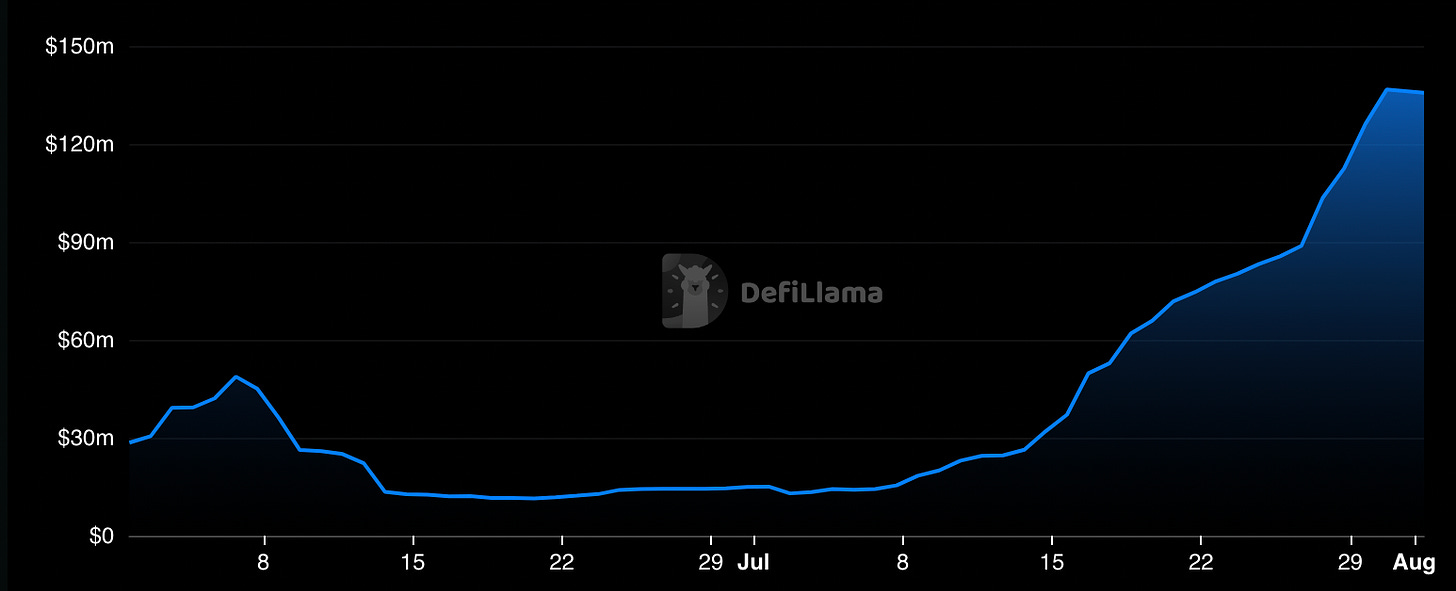The width and height of the screenshot is (1456, 591).
Task: Click the 15 label before Jul
Action: 413,562
